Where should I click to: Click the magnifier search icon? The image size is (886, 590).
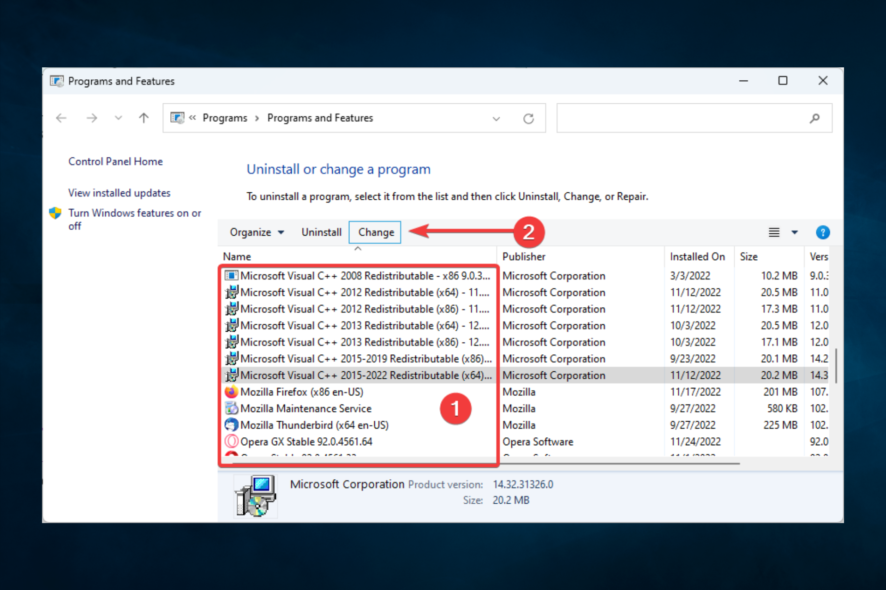coord(814,118)
